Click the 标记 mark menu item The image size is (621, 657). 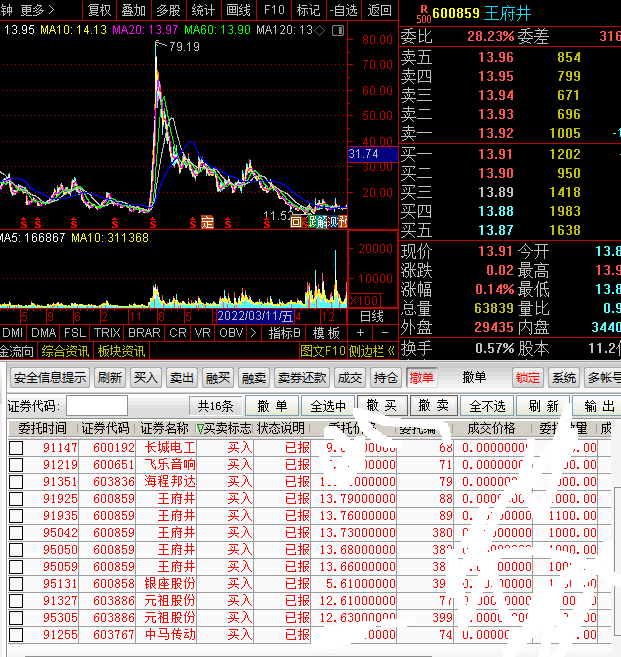308,10
